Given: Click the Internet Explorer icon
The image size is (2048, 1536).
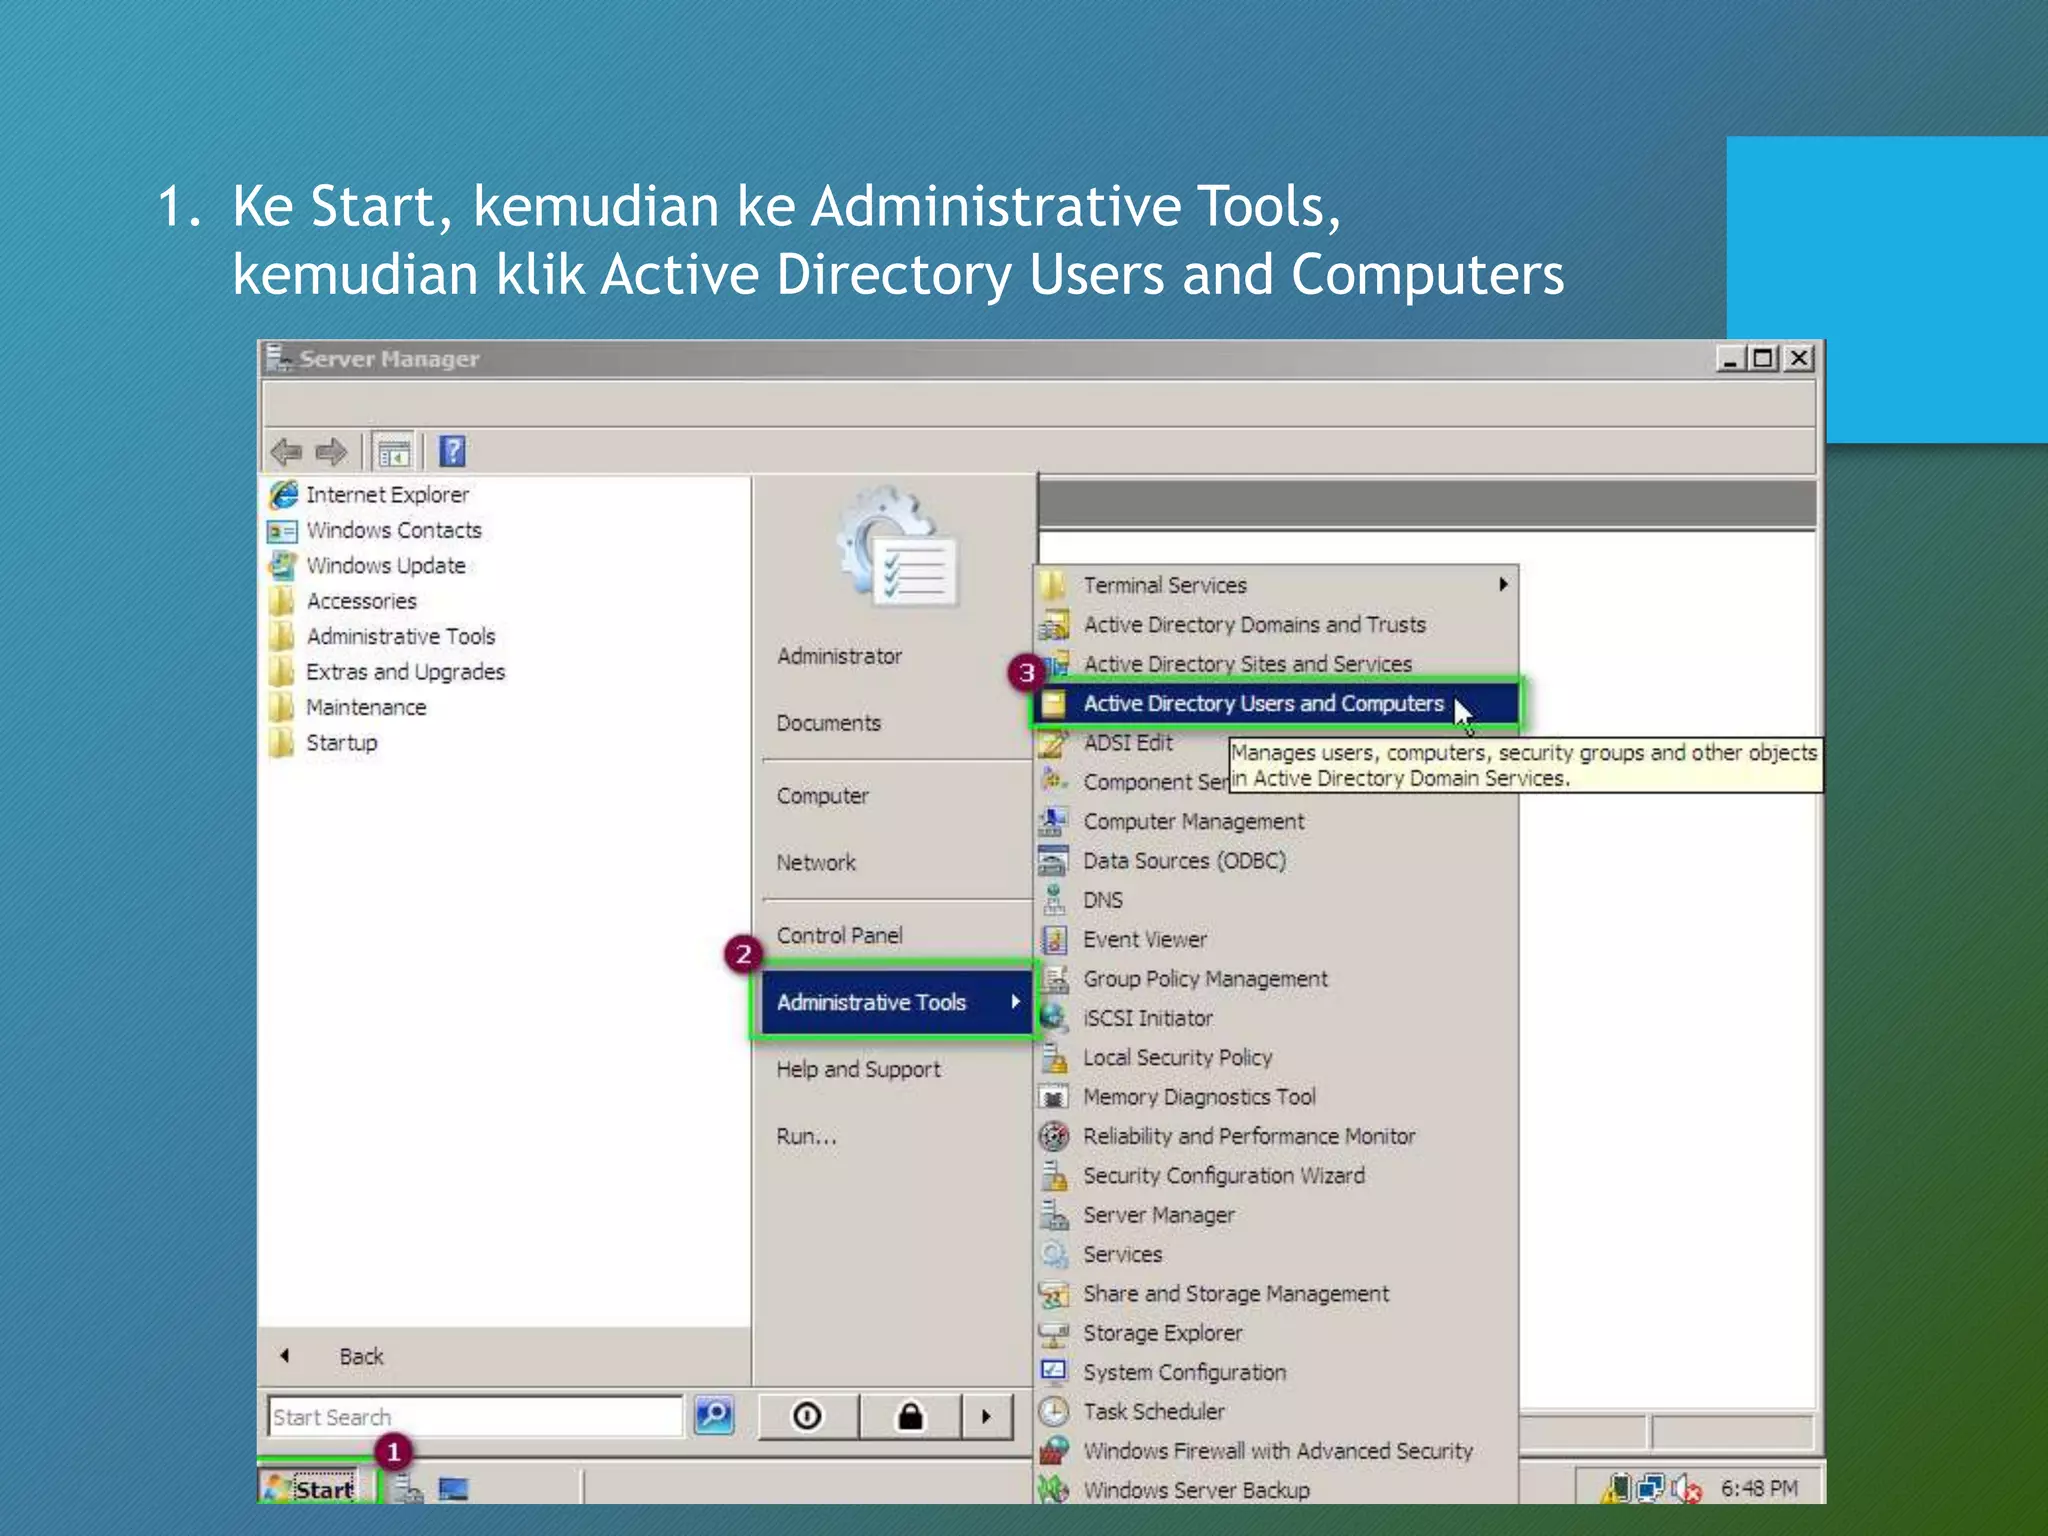Looking at the screenshot, I should coord(284,494).
